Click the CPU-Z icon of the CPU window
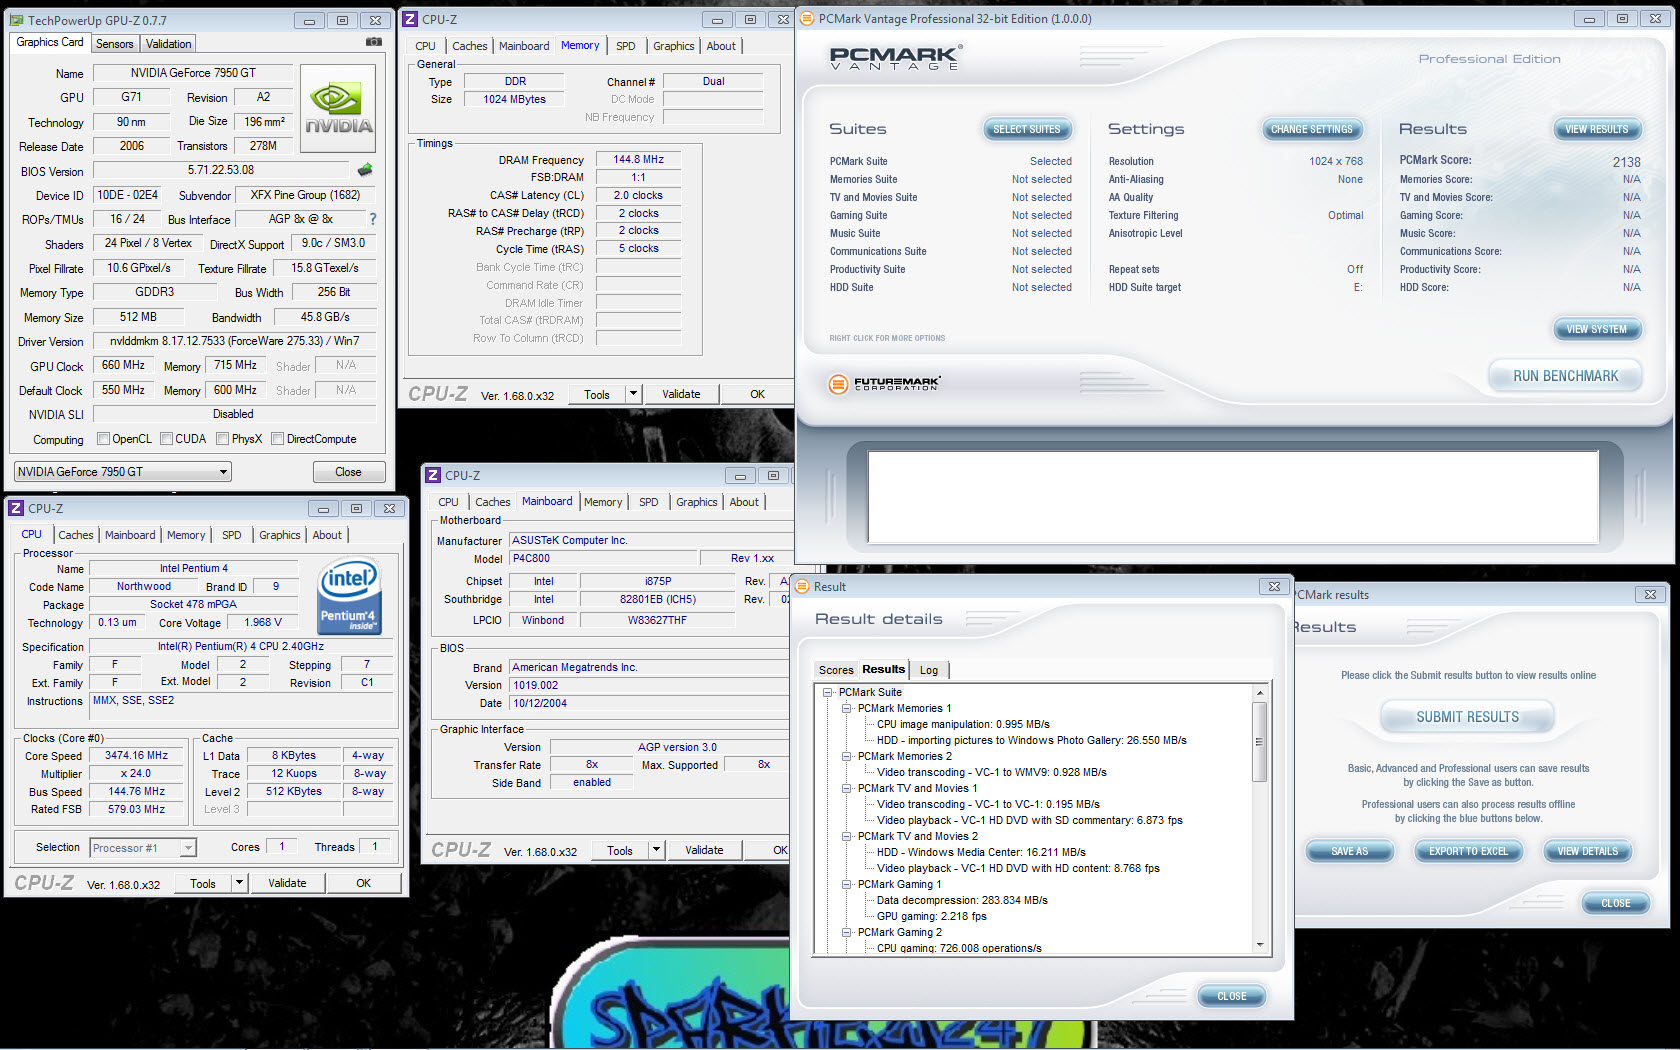The image size is (1680, 1050). coord(16,508)
